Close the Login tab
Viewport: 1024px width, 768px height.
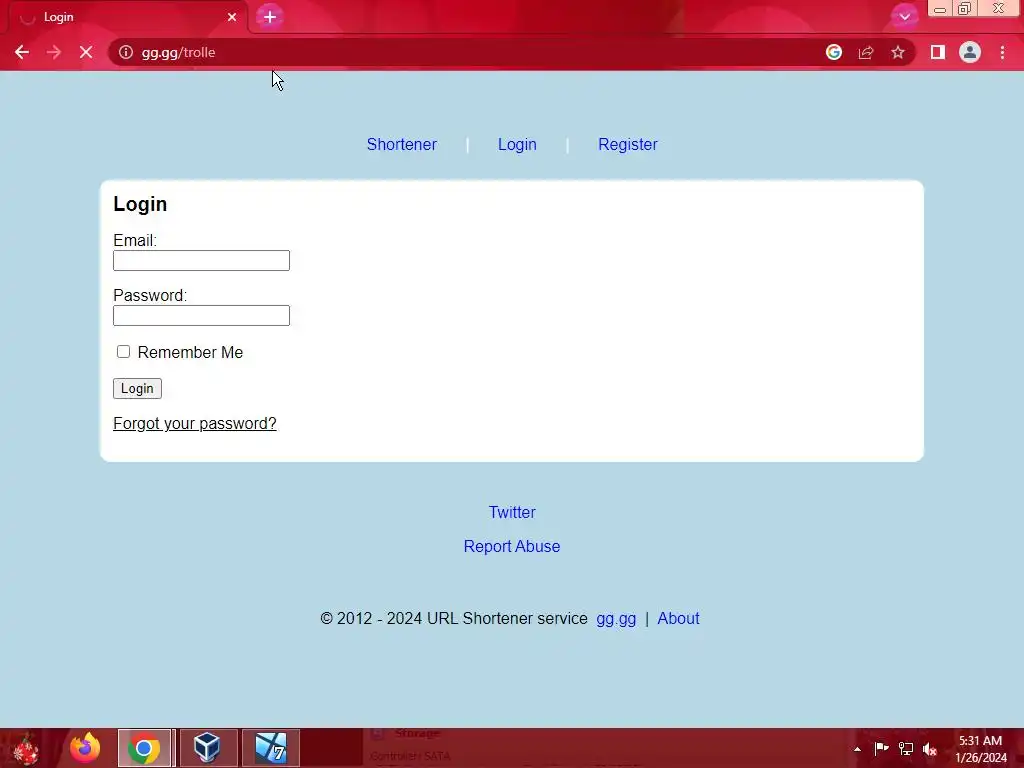[x=232, y=17]
